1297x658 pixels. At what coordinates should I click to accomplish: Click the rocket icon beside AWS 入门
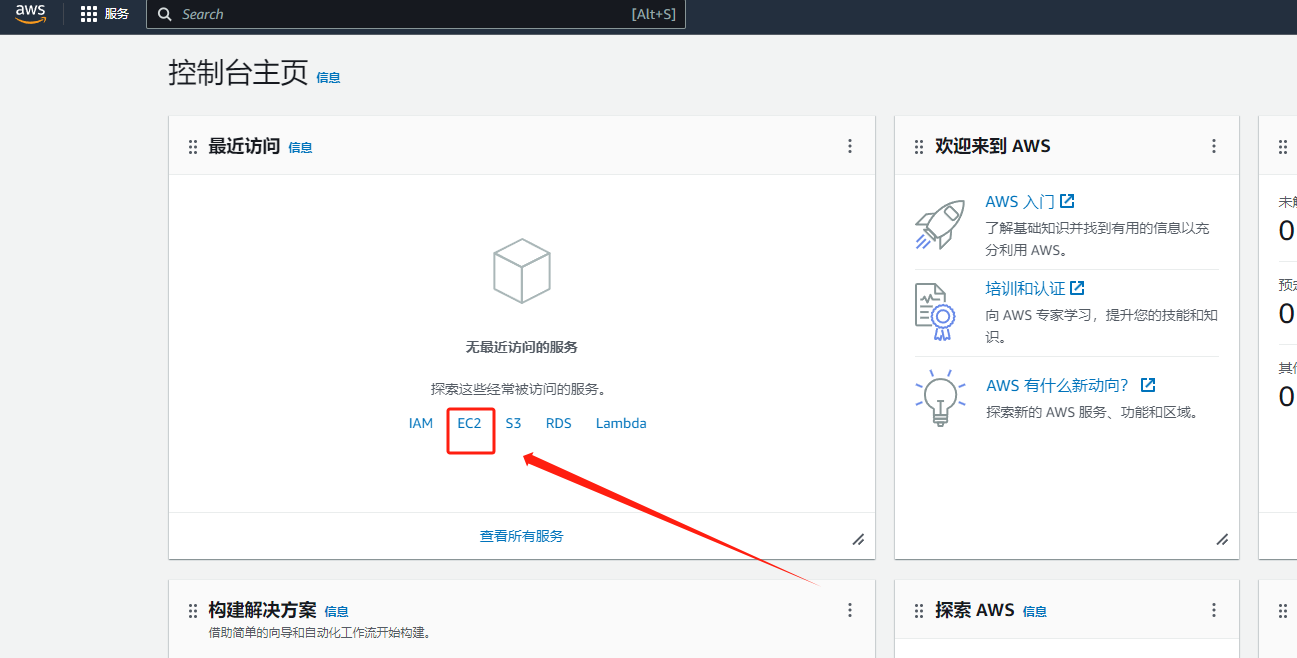[x=940, y=224]
